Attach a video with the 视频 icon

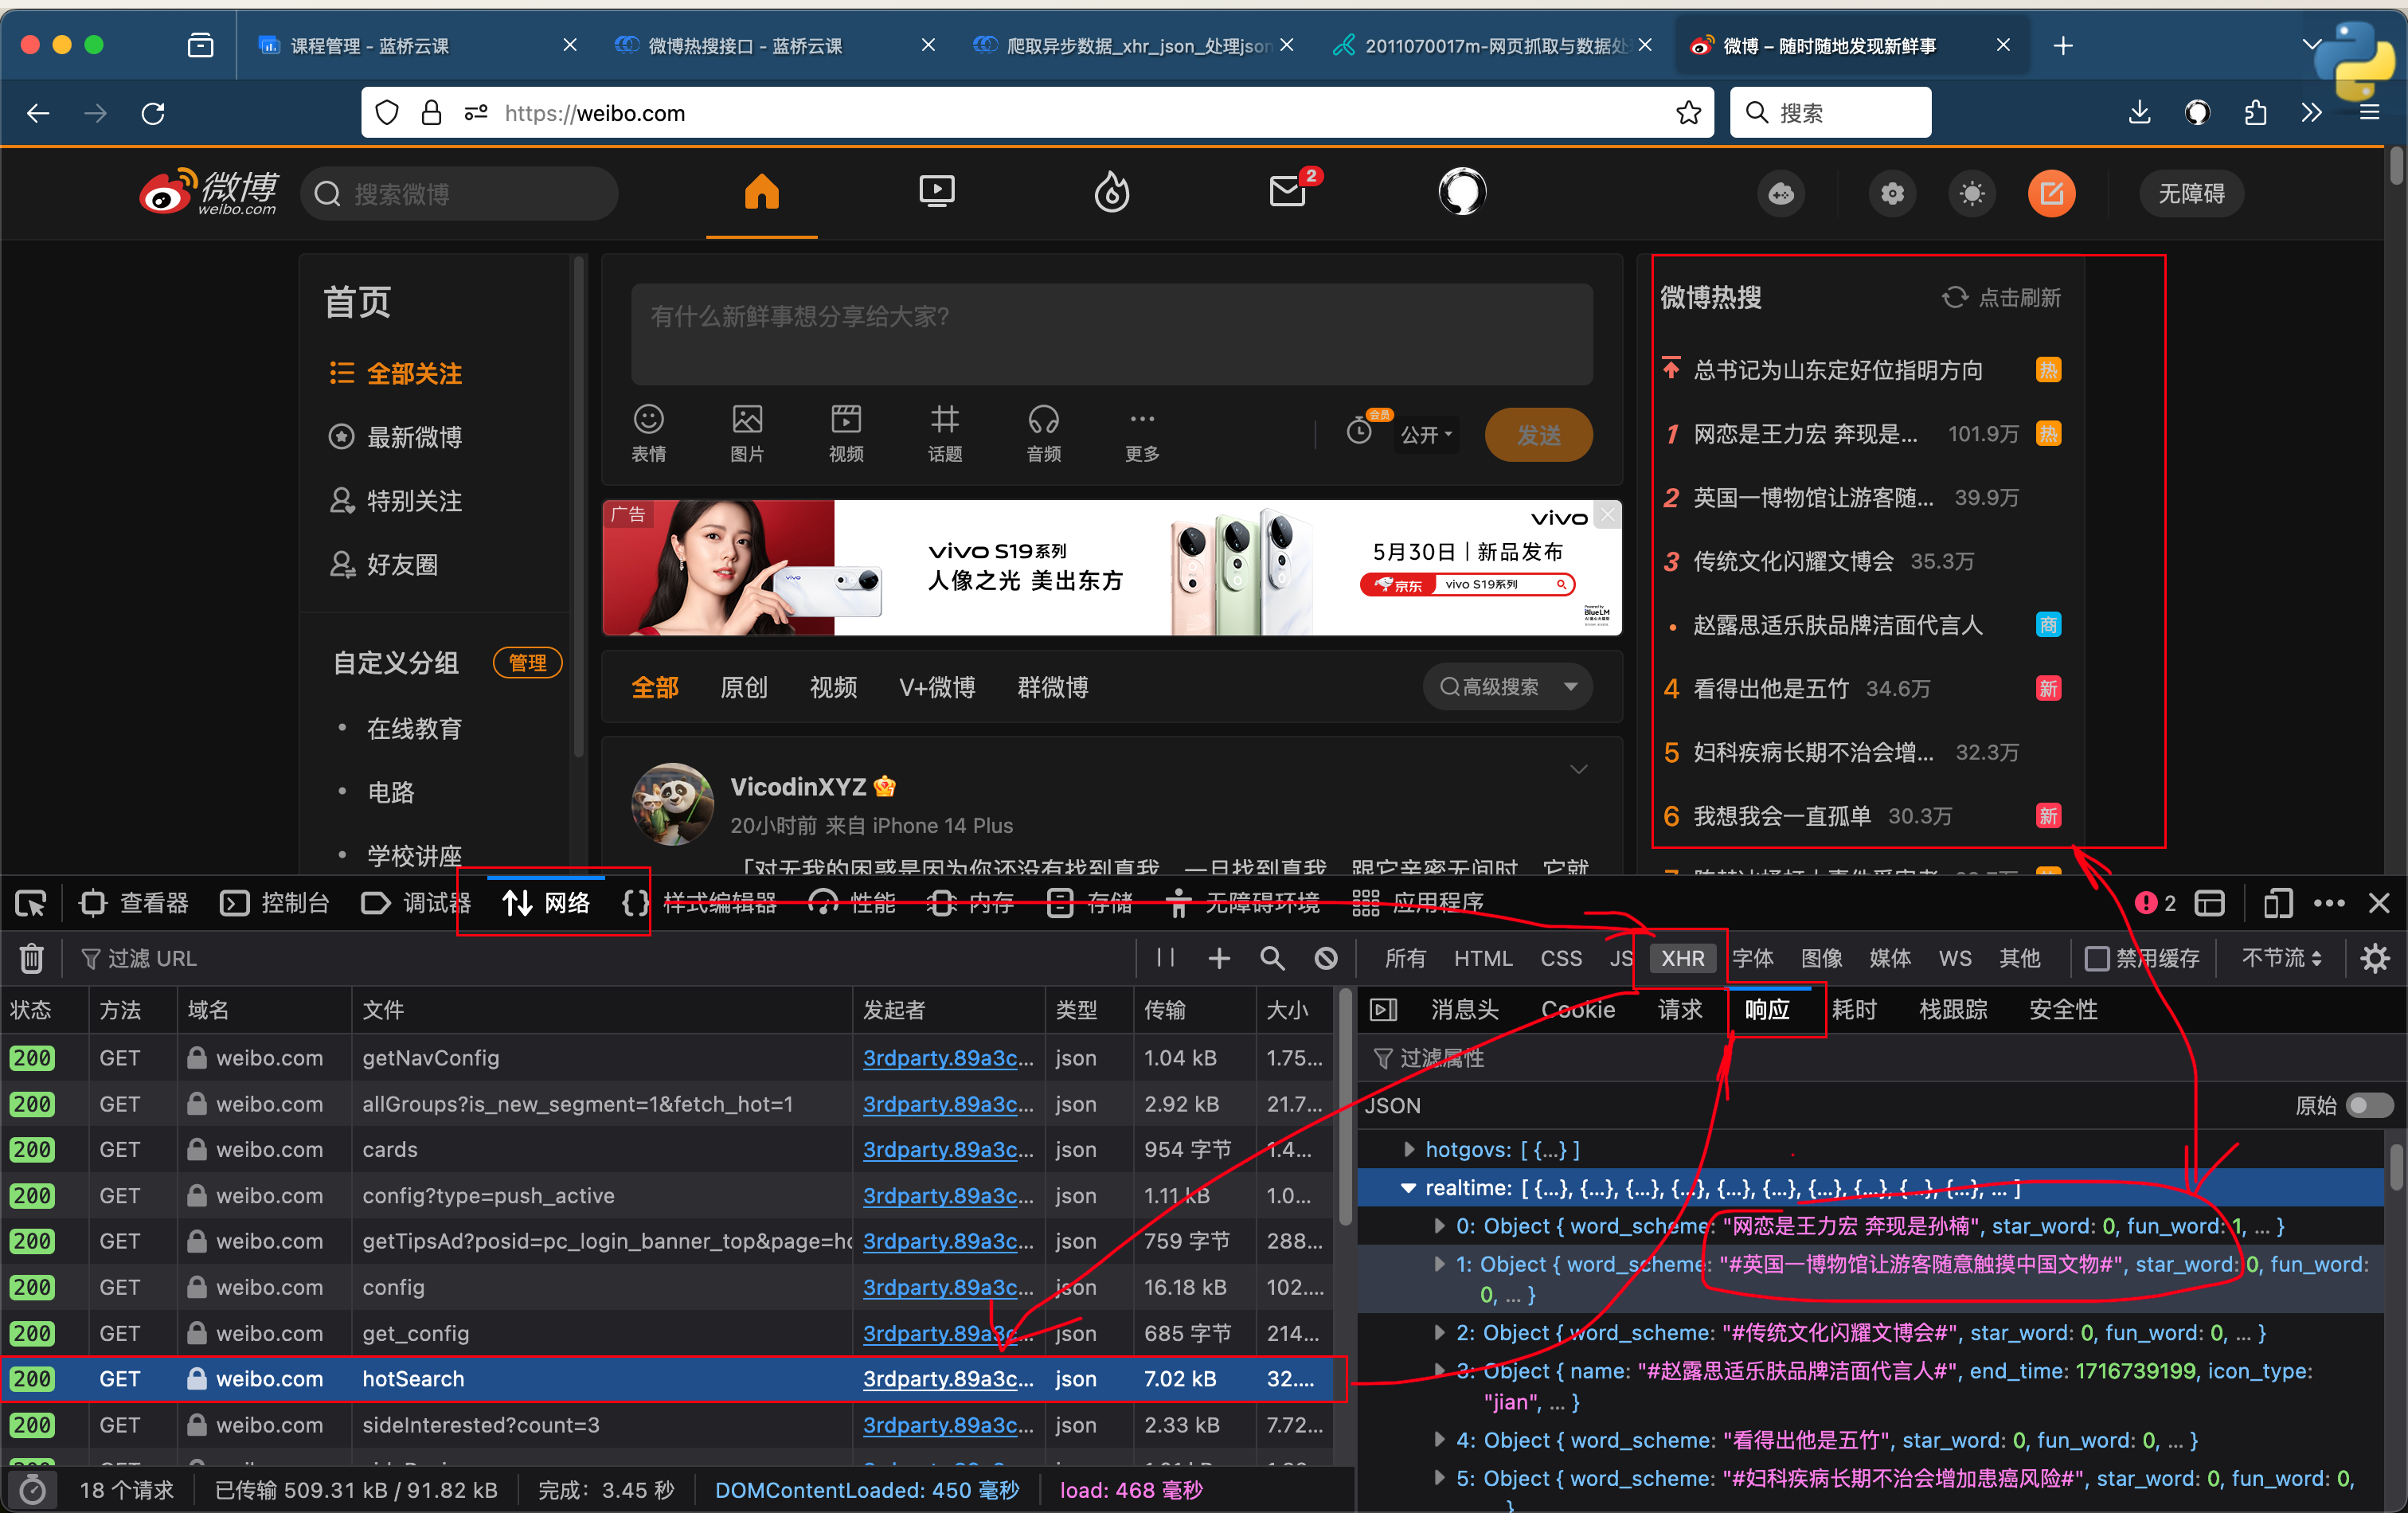coord(846,432)
